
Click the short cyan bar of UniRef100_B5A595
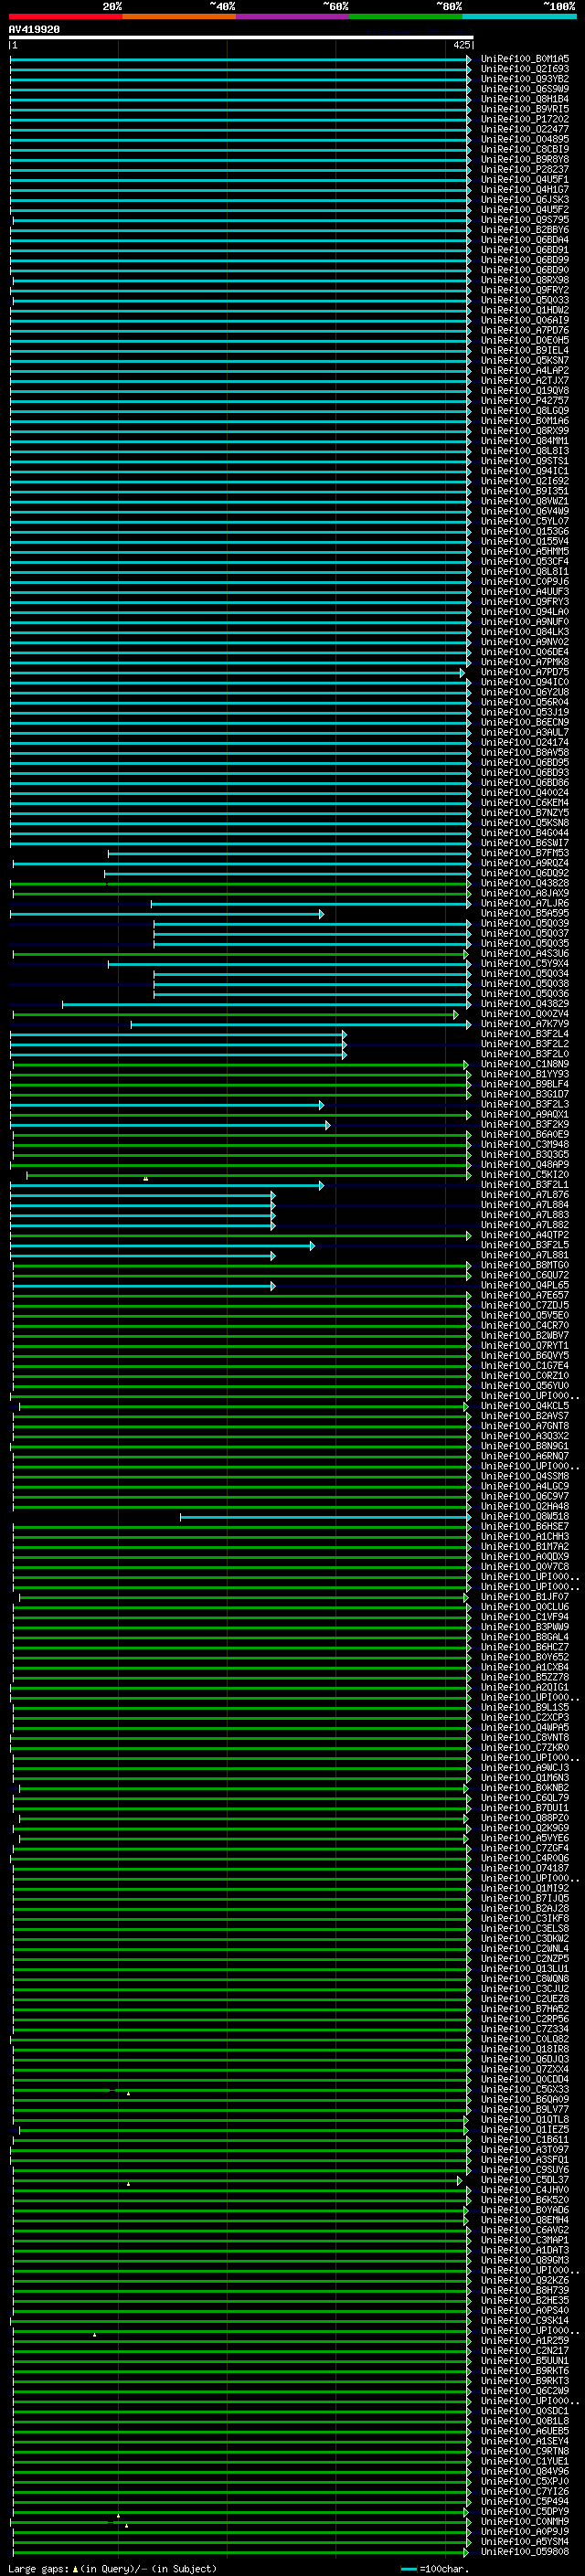[x=167, y=914]
